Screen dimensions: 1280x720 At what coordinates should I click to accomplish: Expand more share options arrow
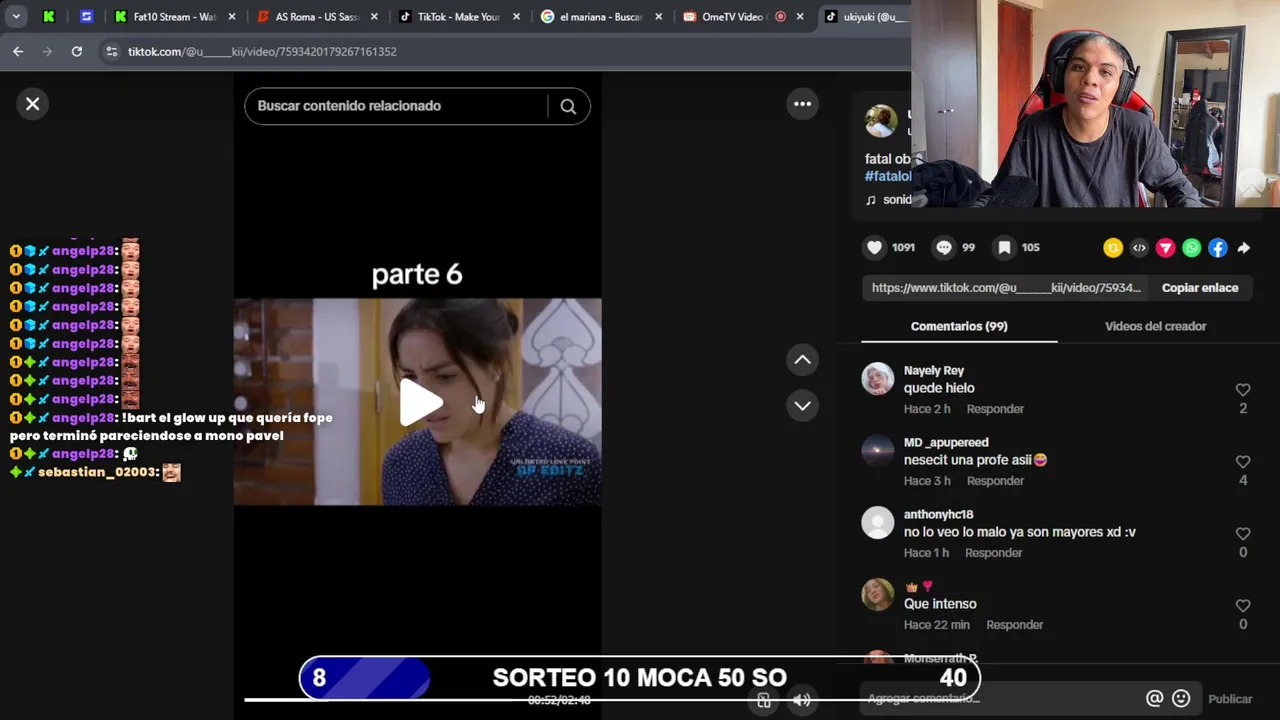click(x=1244, y=248)
